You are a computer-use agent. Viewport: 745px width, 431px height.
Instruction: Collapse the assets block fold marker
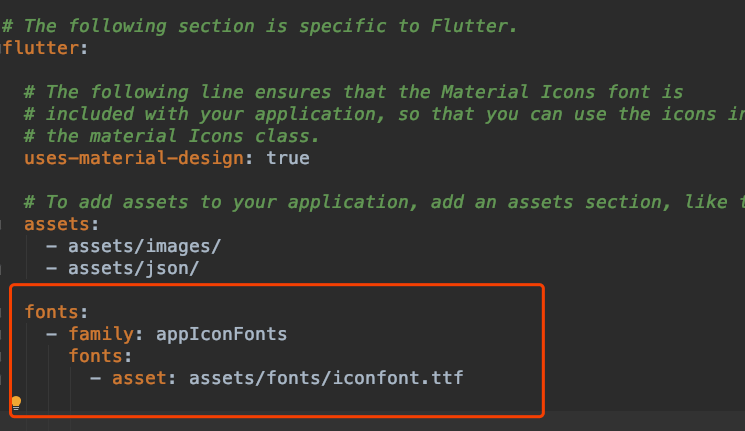[x=1, y=224]
